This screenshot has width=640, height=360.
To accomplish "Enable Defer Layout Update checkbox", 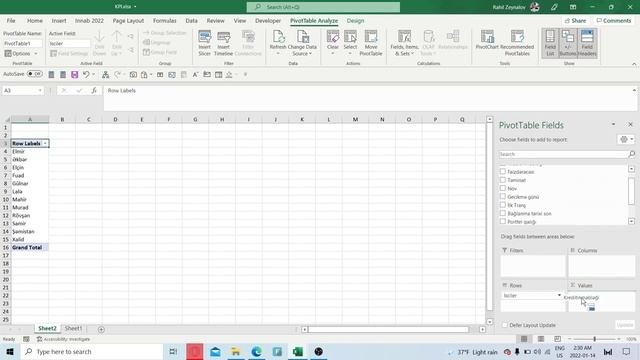I will point(505,325).
